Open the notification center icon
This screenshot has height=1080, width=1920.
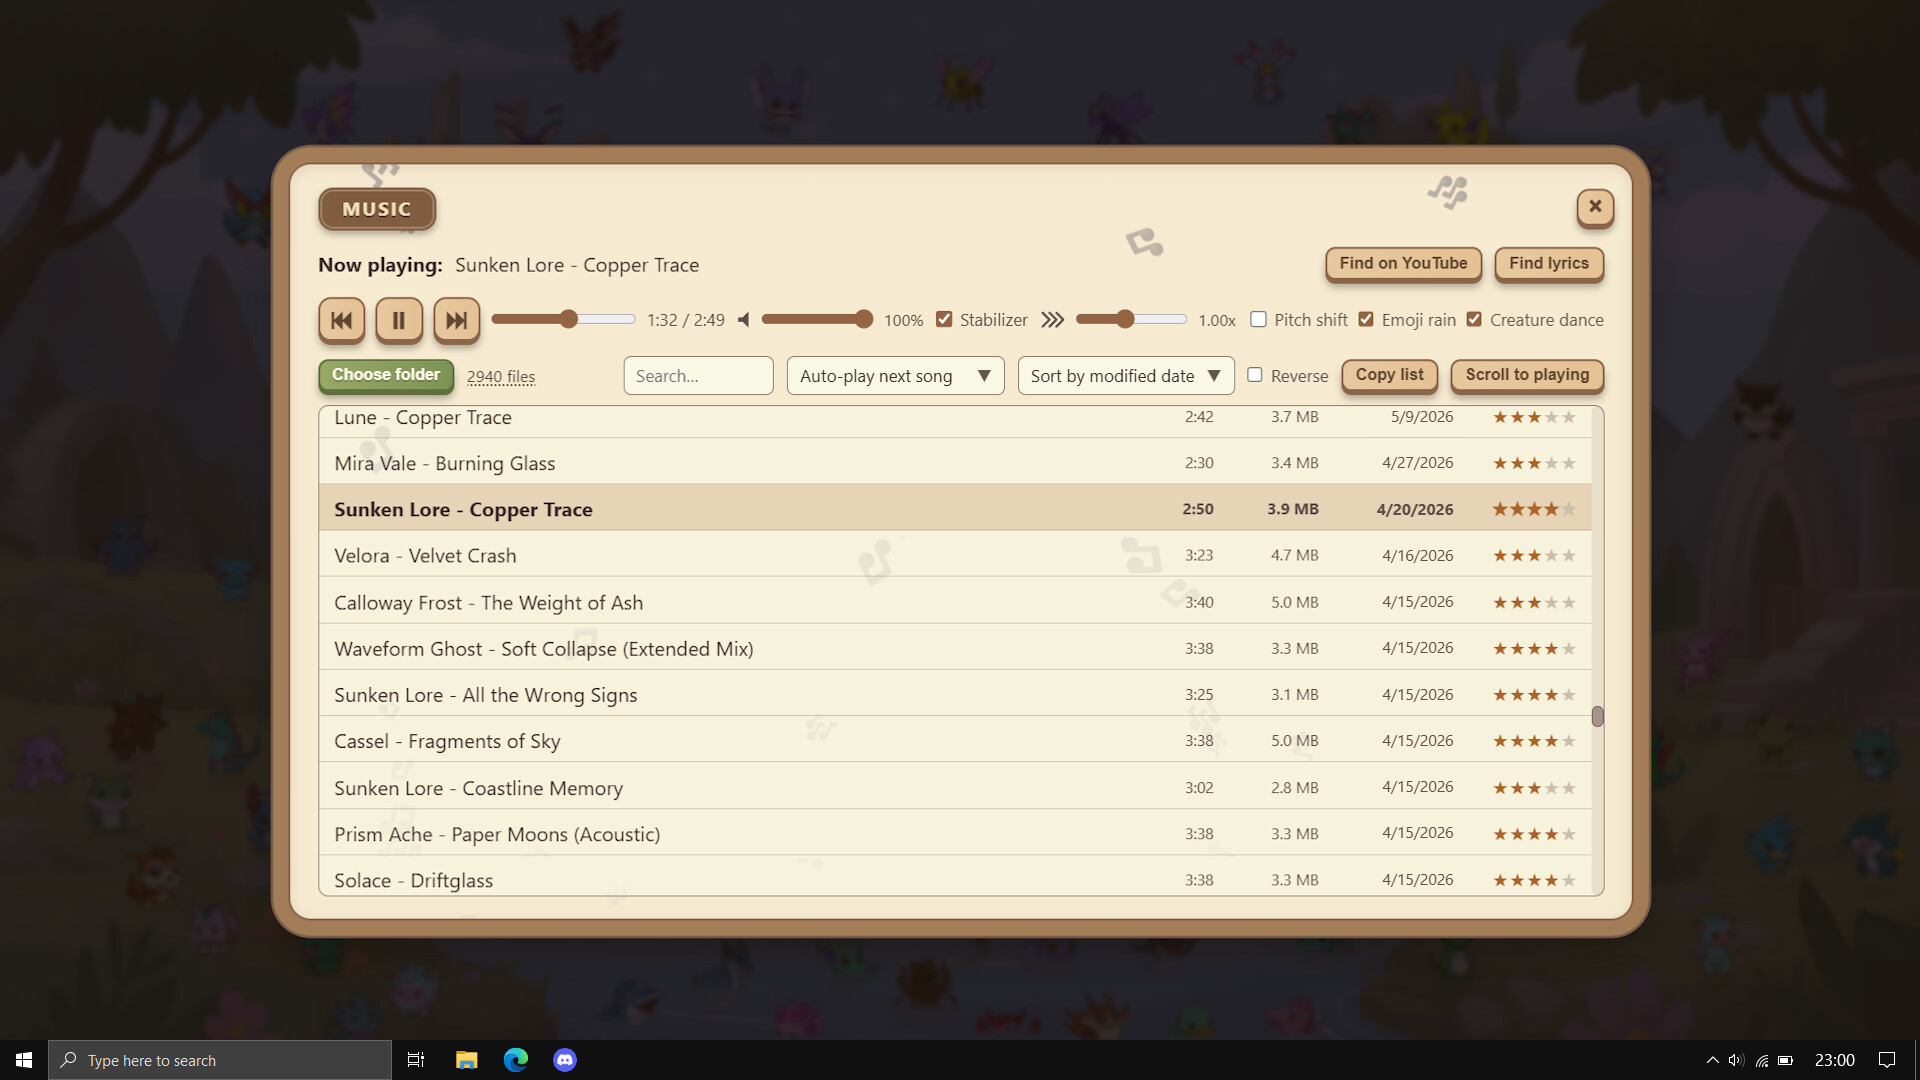(1887, 1060)
